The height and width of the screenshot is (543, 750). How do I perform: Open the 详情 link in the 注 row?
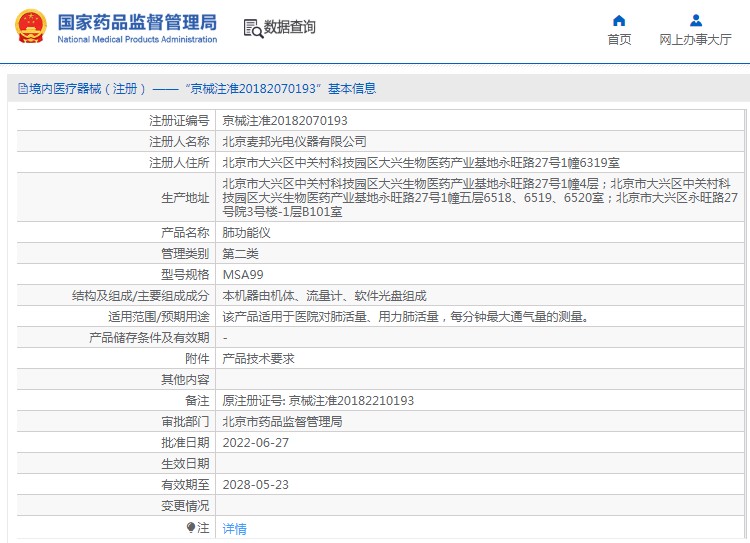pyautogui.click(x=234, y=528)
